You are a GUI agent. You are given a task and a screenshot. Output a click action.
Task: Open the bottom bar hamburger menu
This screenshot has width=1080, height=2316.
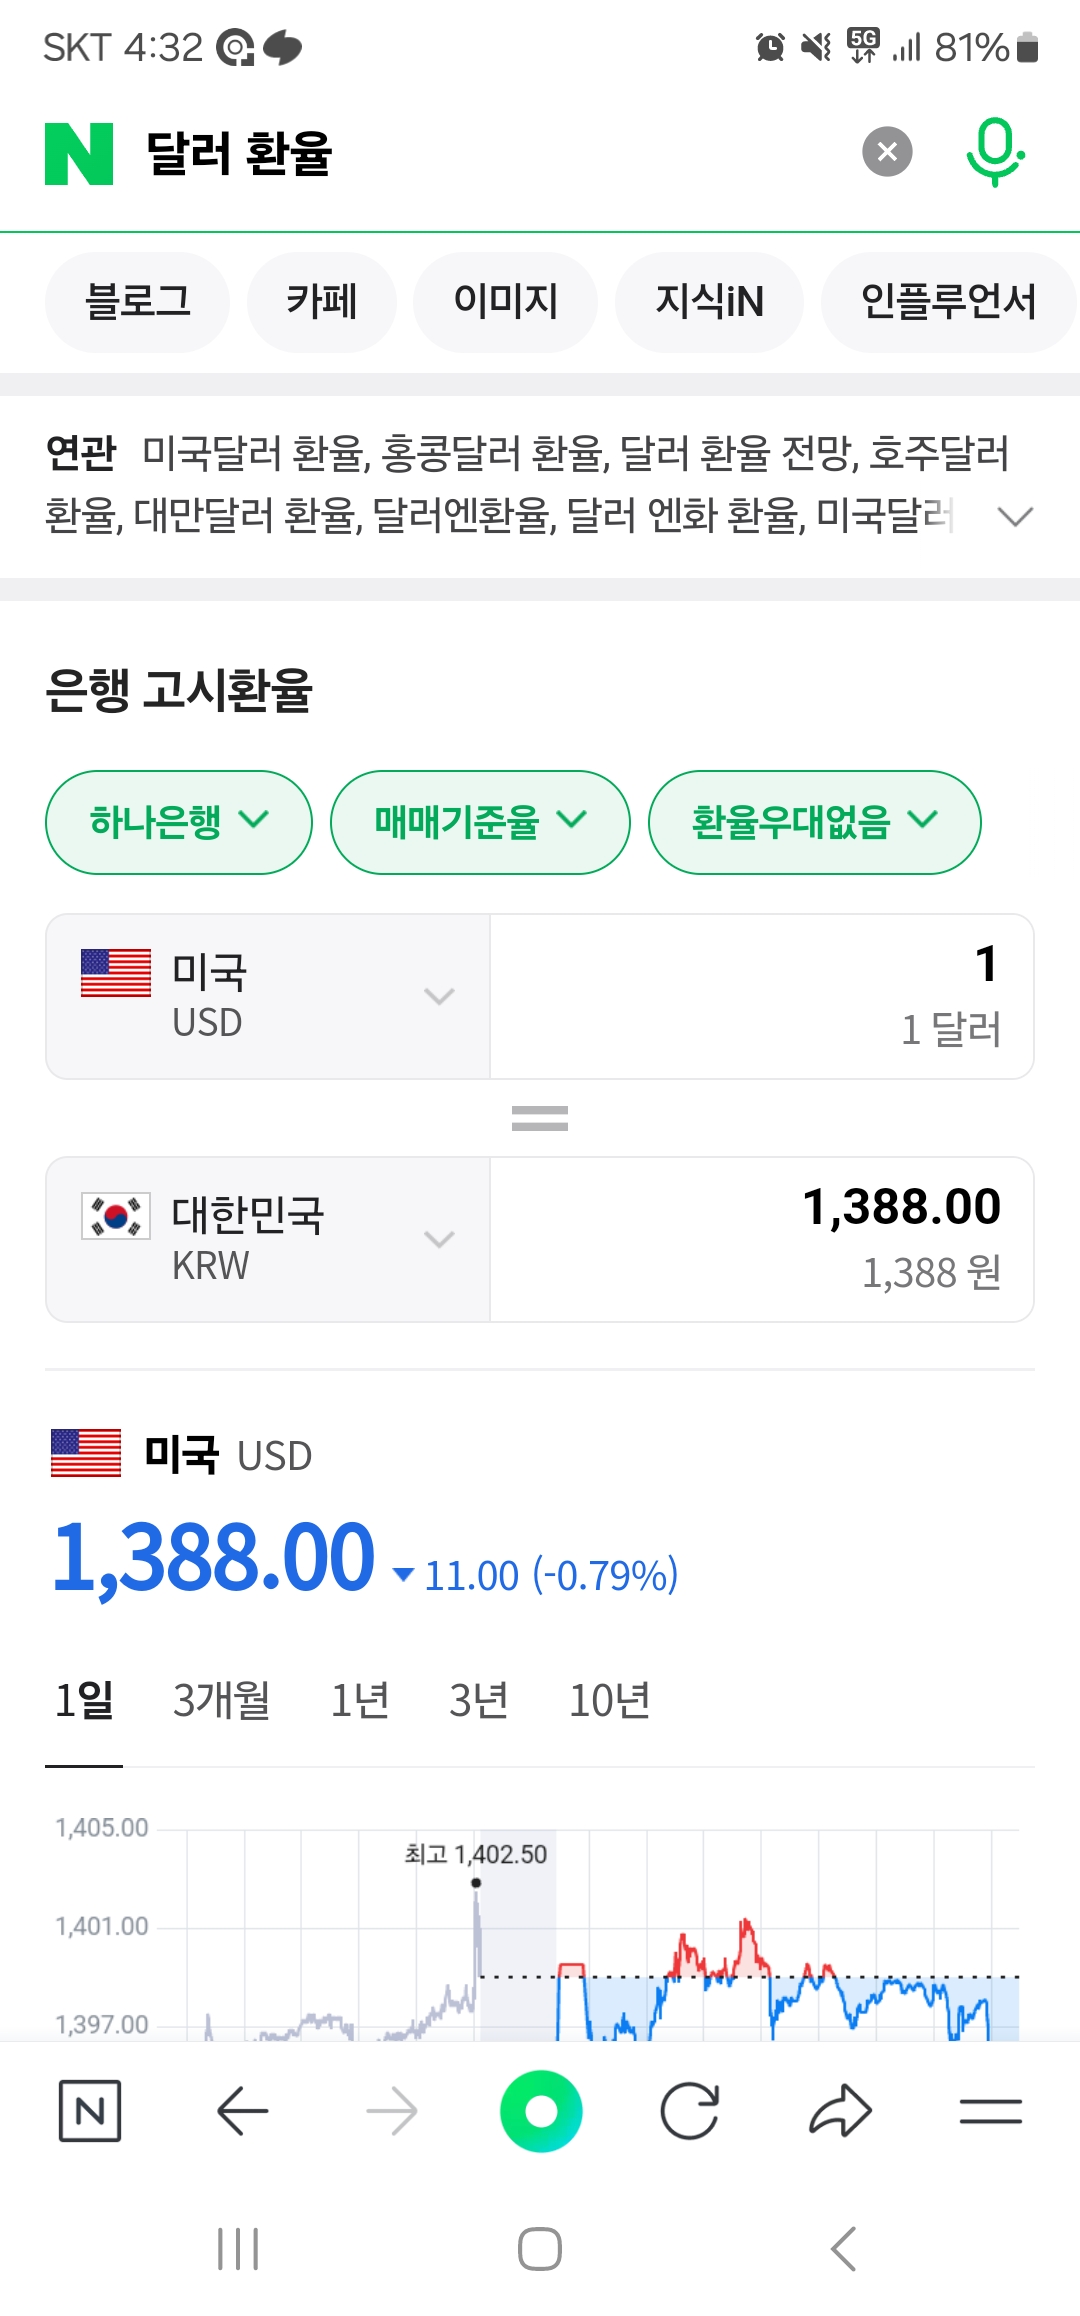point(990,2111)
